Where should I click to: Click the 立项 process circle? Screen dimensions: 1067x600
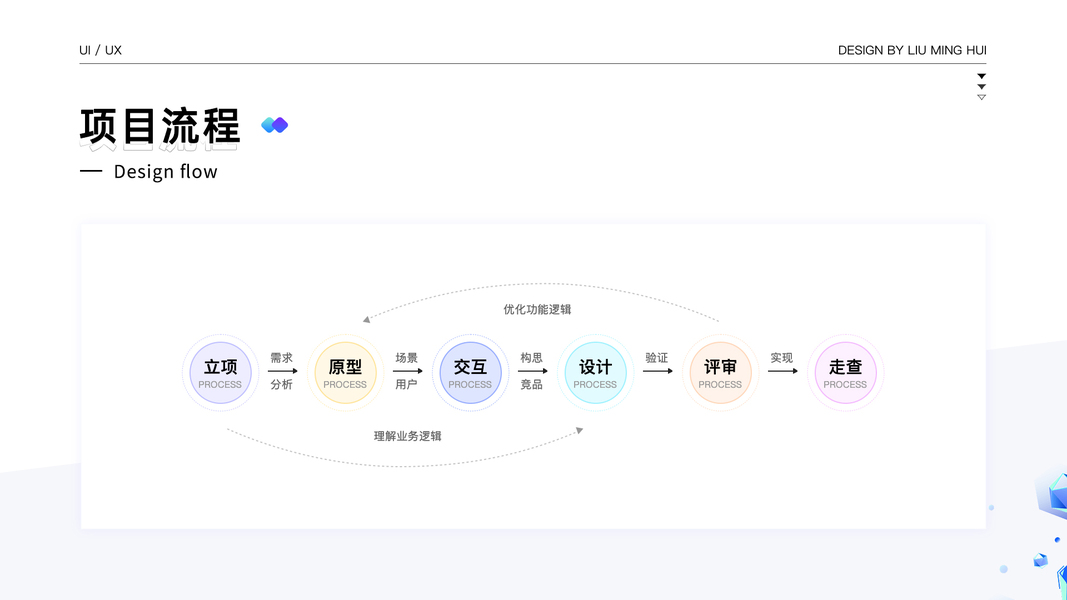pyautogui.click(x=220, y=373)
